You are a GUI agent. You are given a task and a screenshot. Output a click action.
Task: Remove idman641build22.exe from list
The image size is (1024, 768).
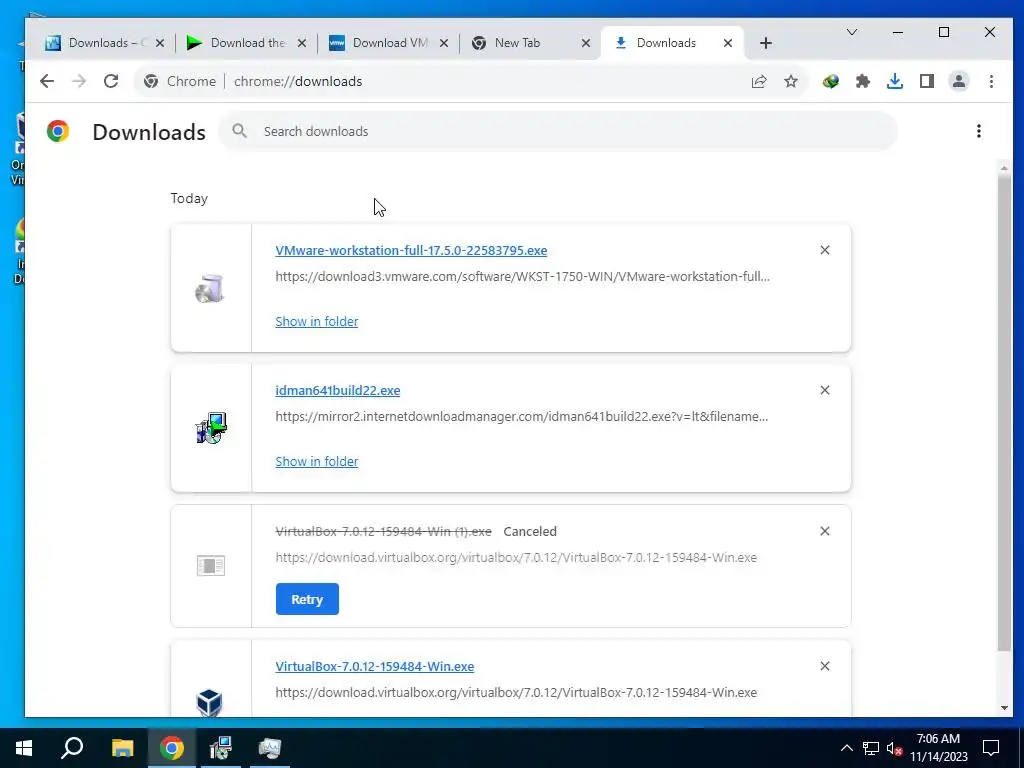[x=825, y=390]
